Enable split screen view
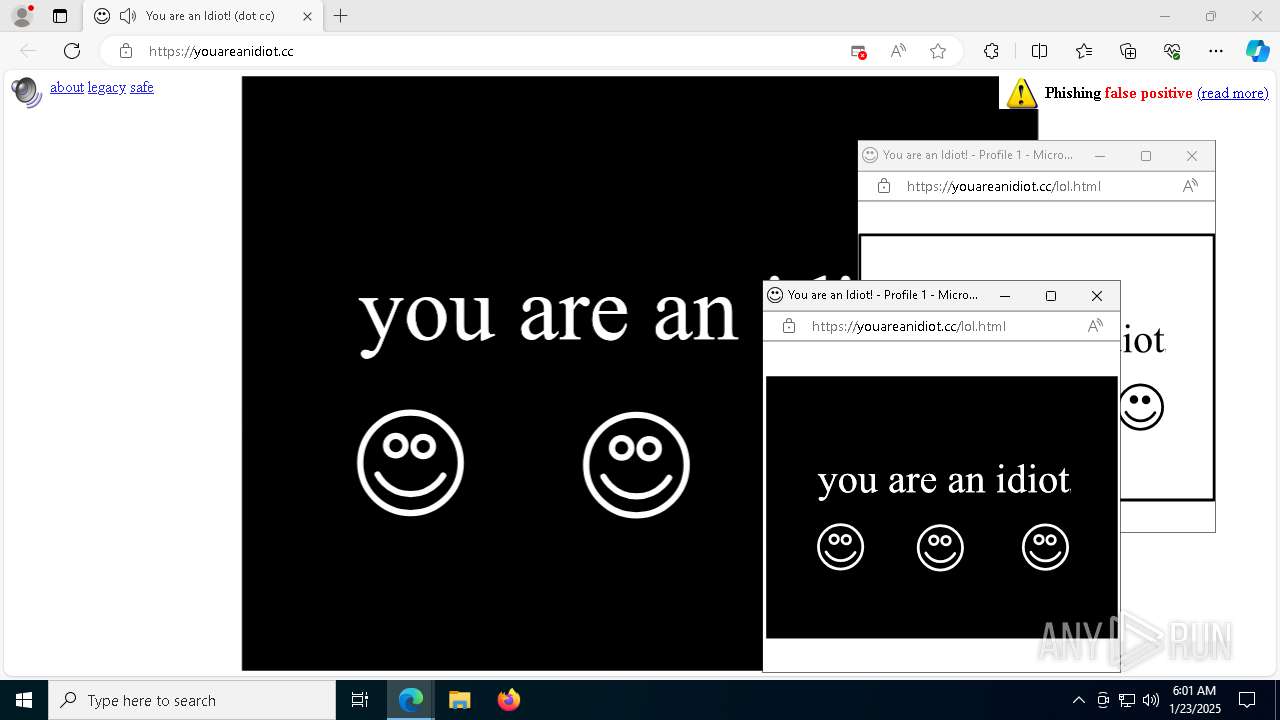 coord(1039,51)
